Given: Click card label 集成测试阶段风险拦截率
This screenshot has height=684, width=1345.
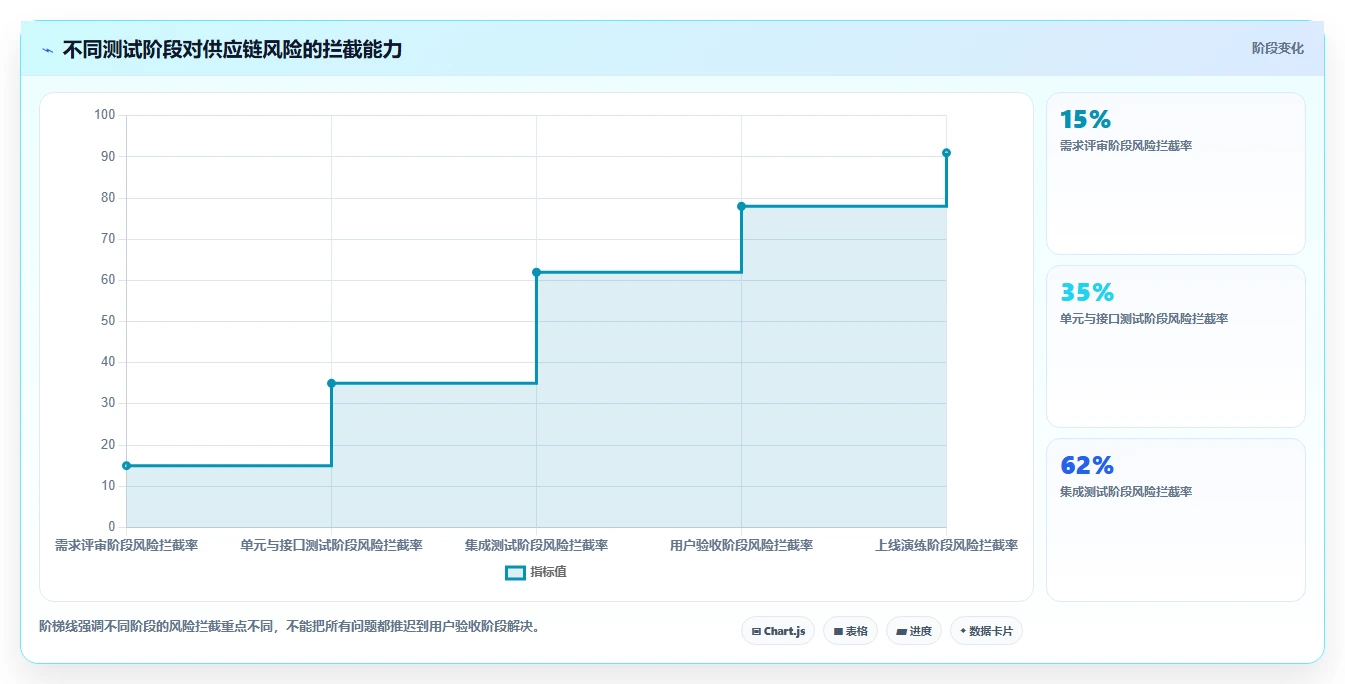Looking at the screenshot, I should pyautogui.click(x=1126, y=492).
